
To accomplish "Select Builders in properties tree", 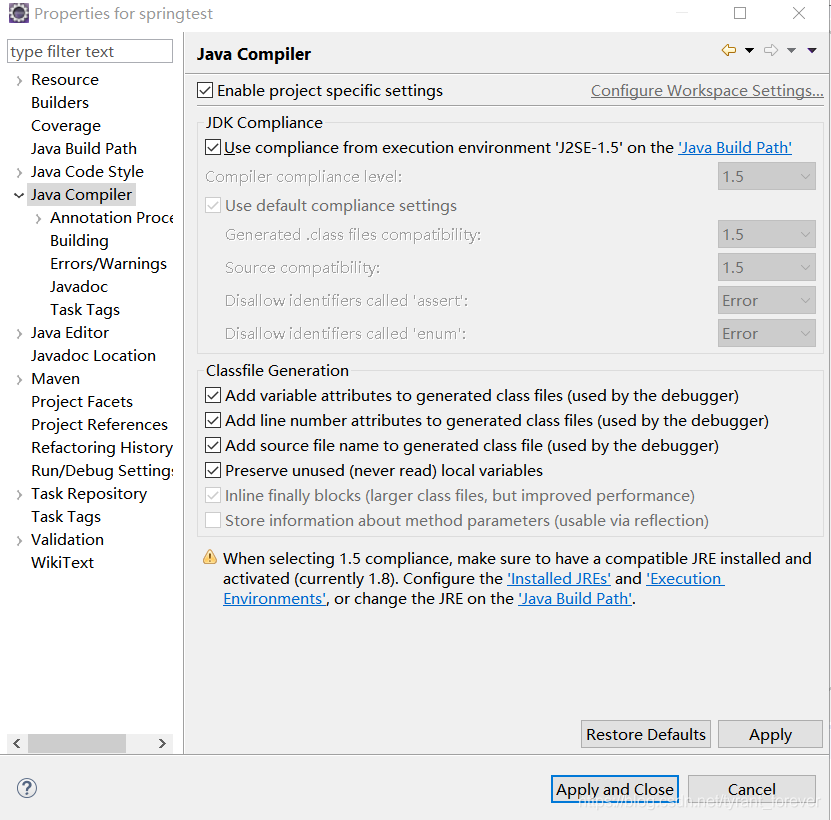I will click(x=60, y=102).
